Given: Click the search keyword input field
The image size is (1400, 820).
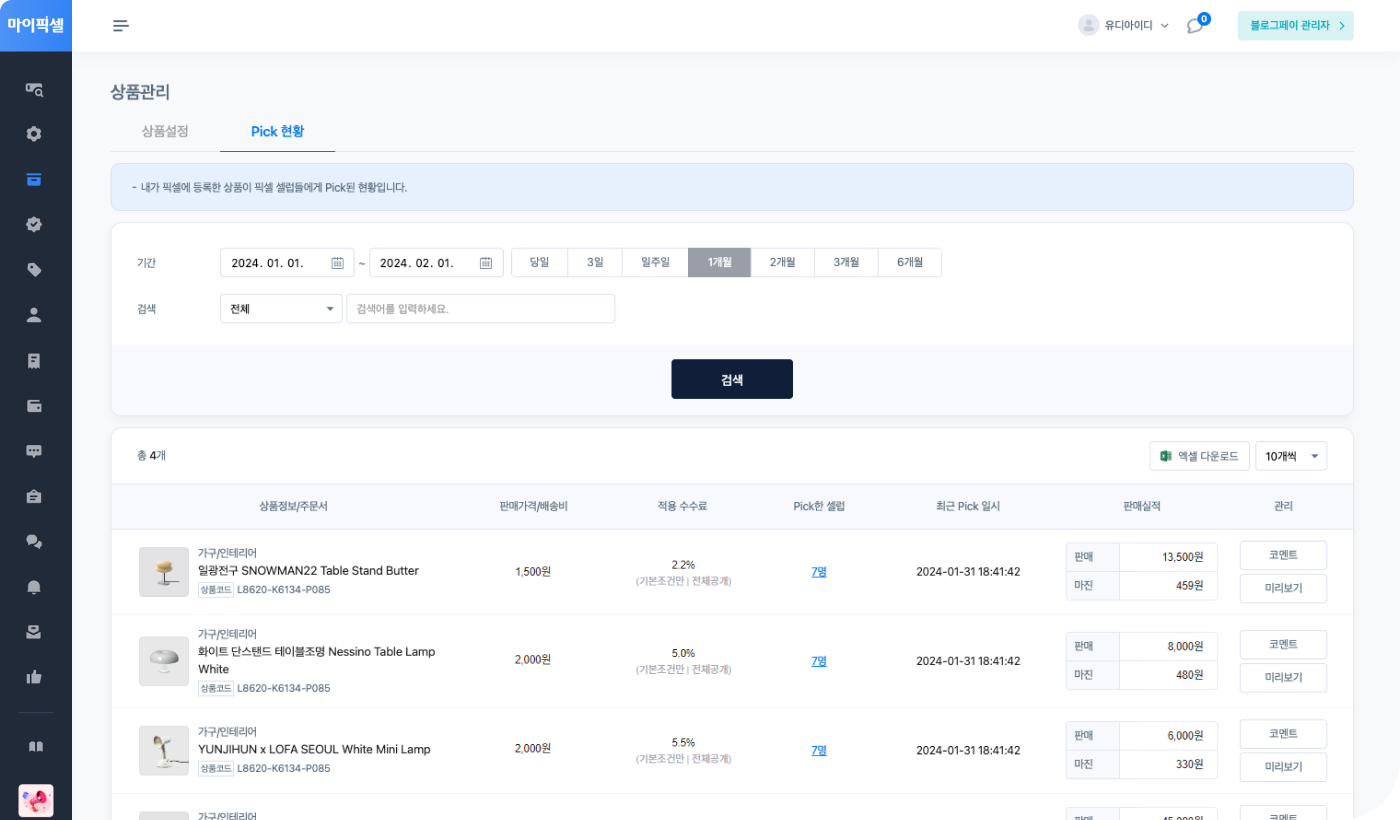Looking at the screenshot, I should (x=480, y=309).
